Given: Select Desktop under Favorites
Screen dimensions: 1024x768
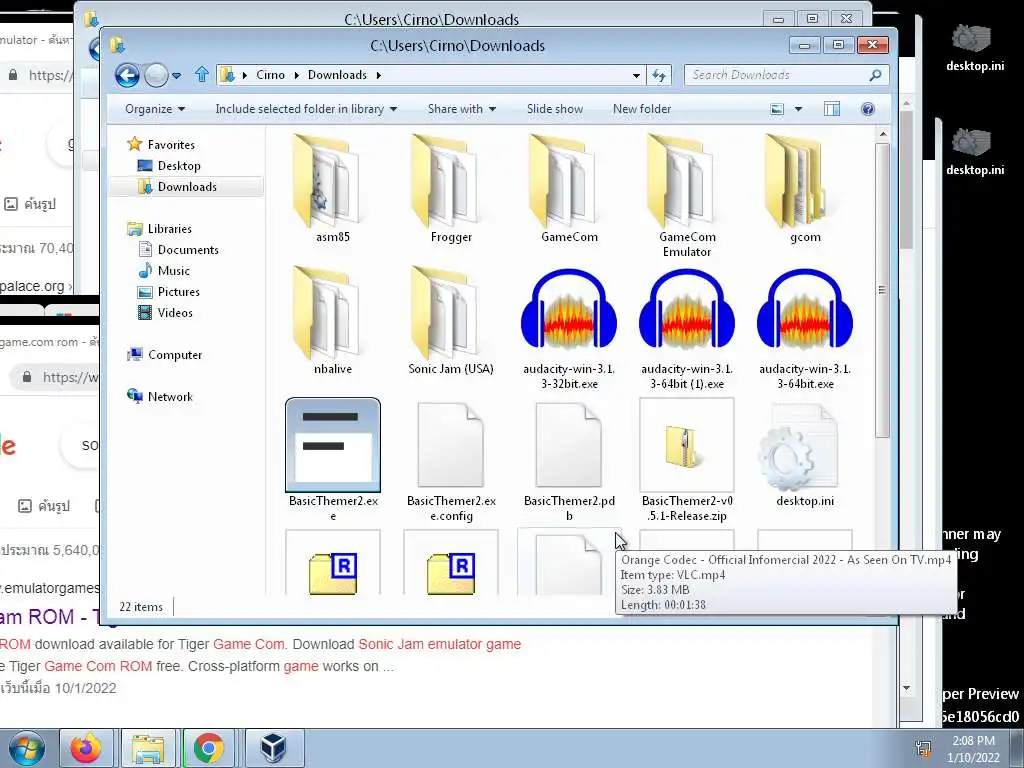Looking at the screenshot, I should pyautogui.click(x=178, y=166).
